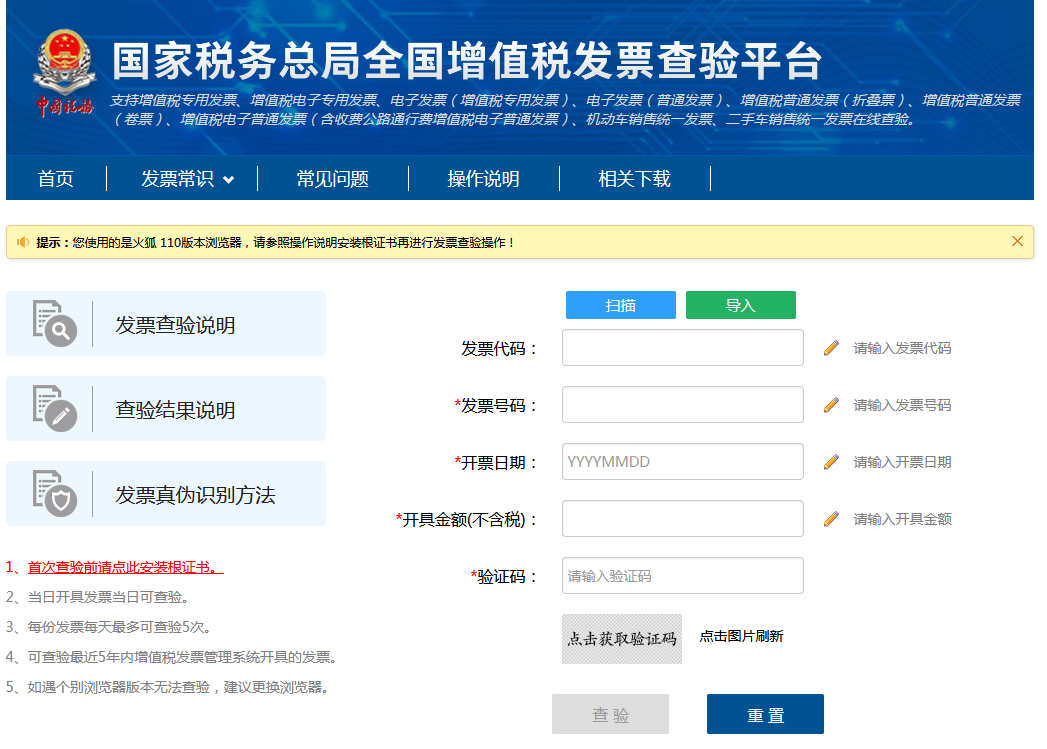Click the pencil icon beside 请输入发票代码

[831, 348]
